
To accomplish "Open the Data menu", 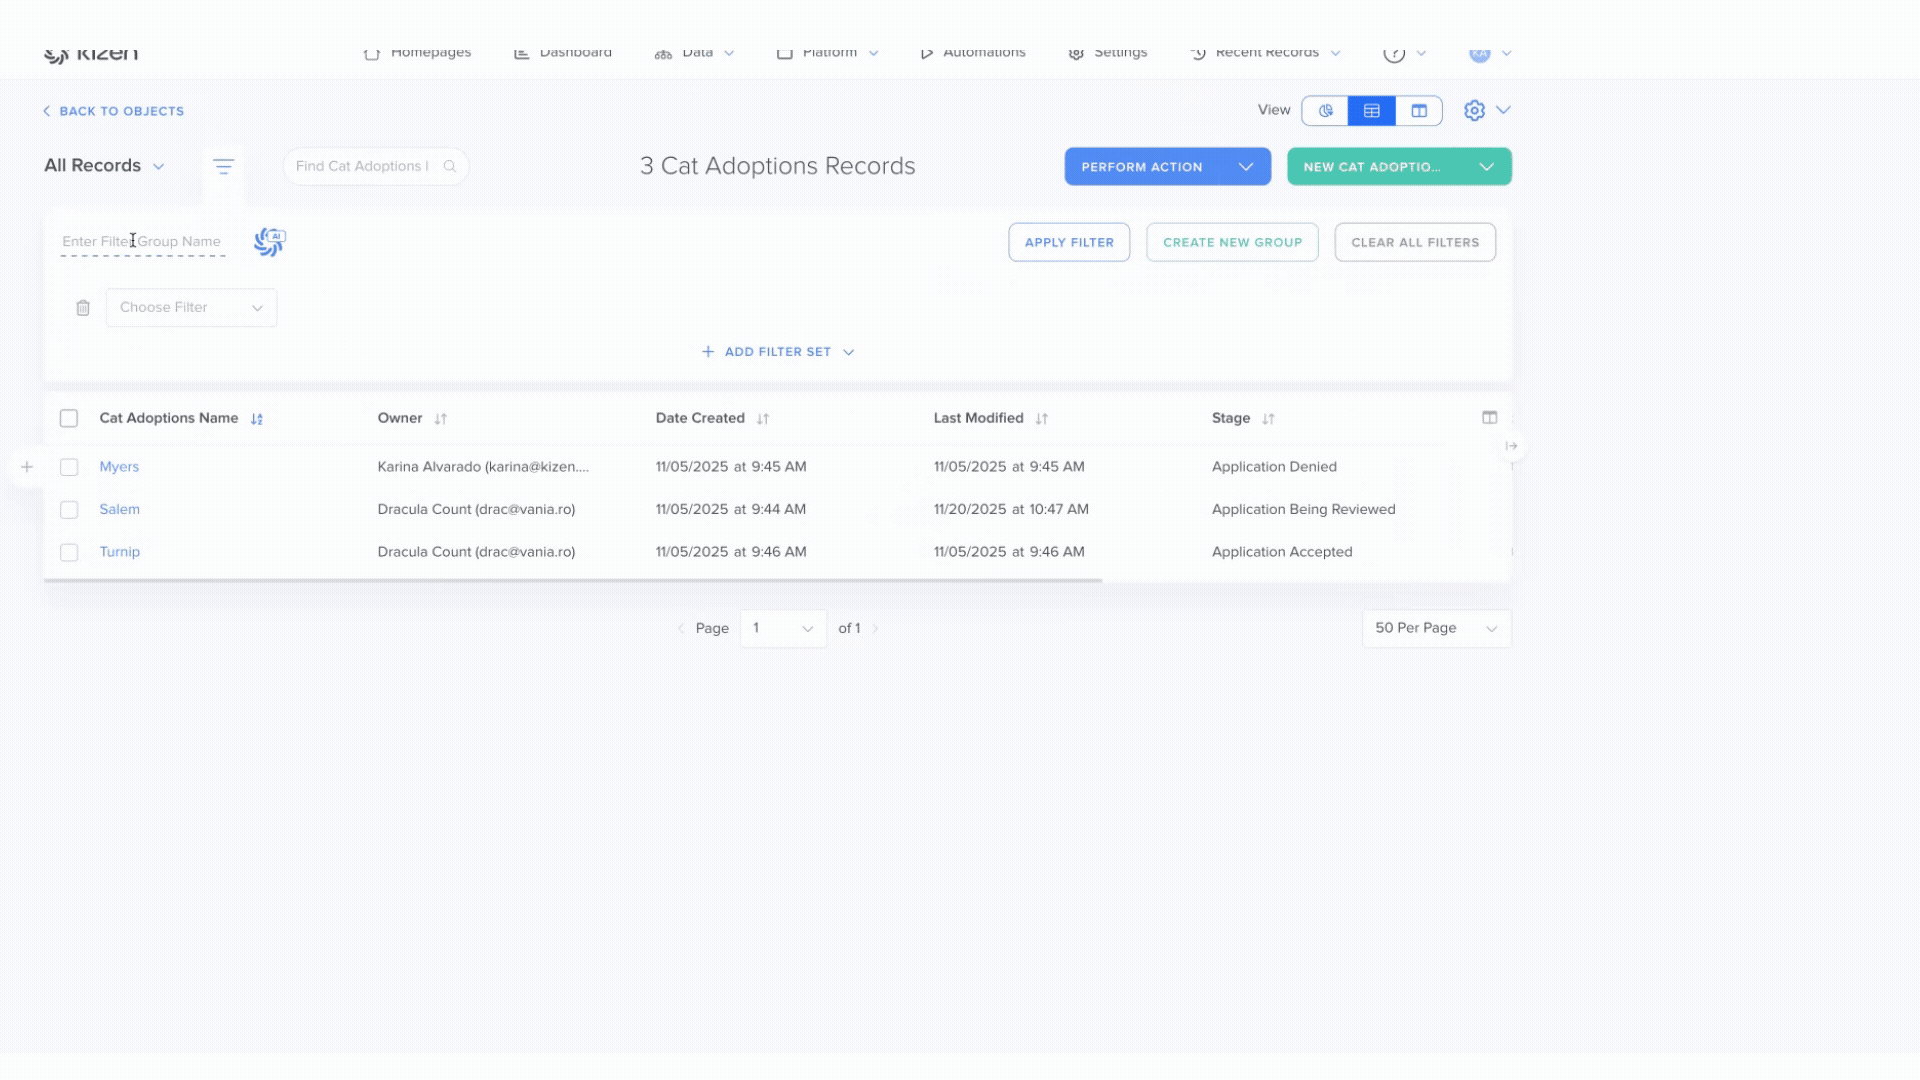I will tap(697, 53).
